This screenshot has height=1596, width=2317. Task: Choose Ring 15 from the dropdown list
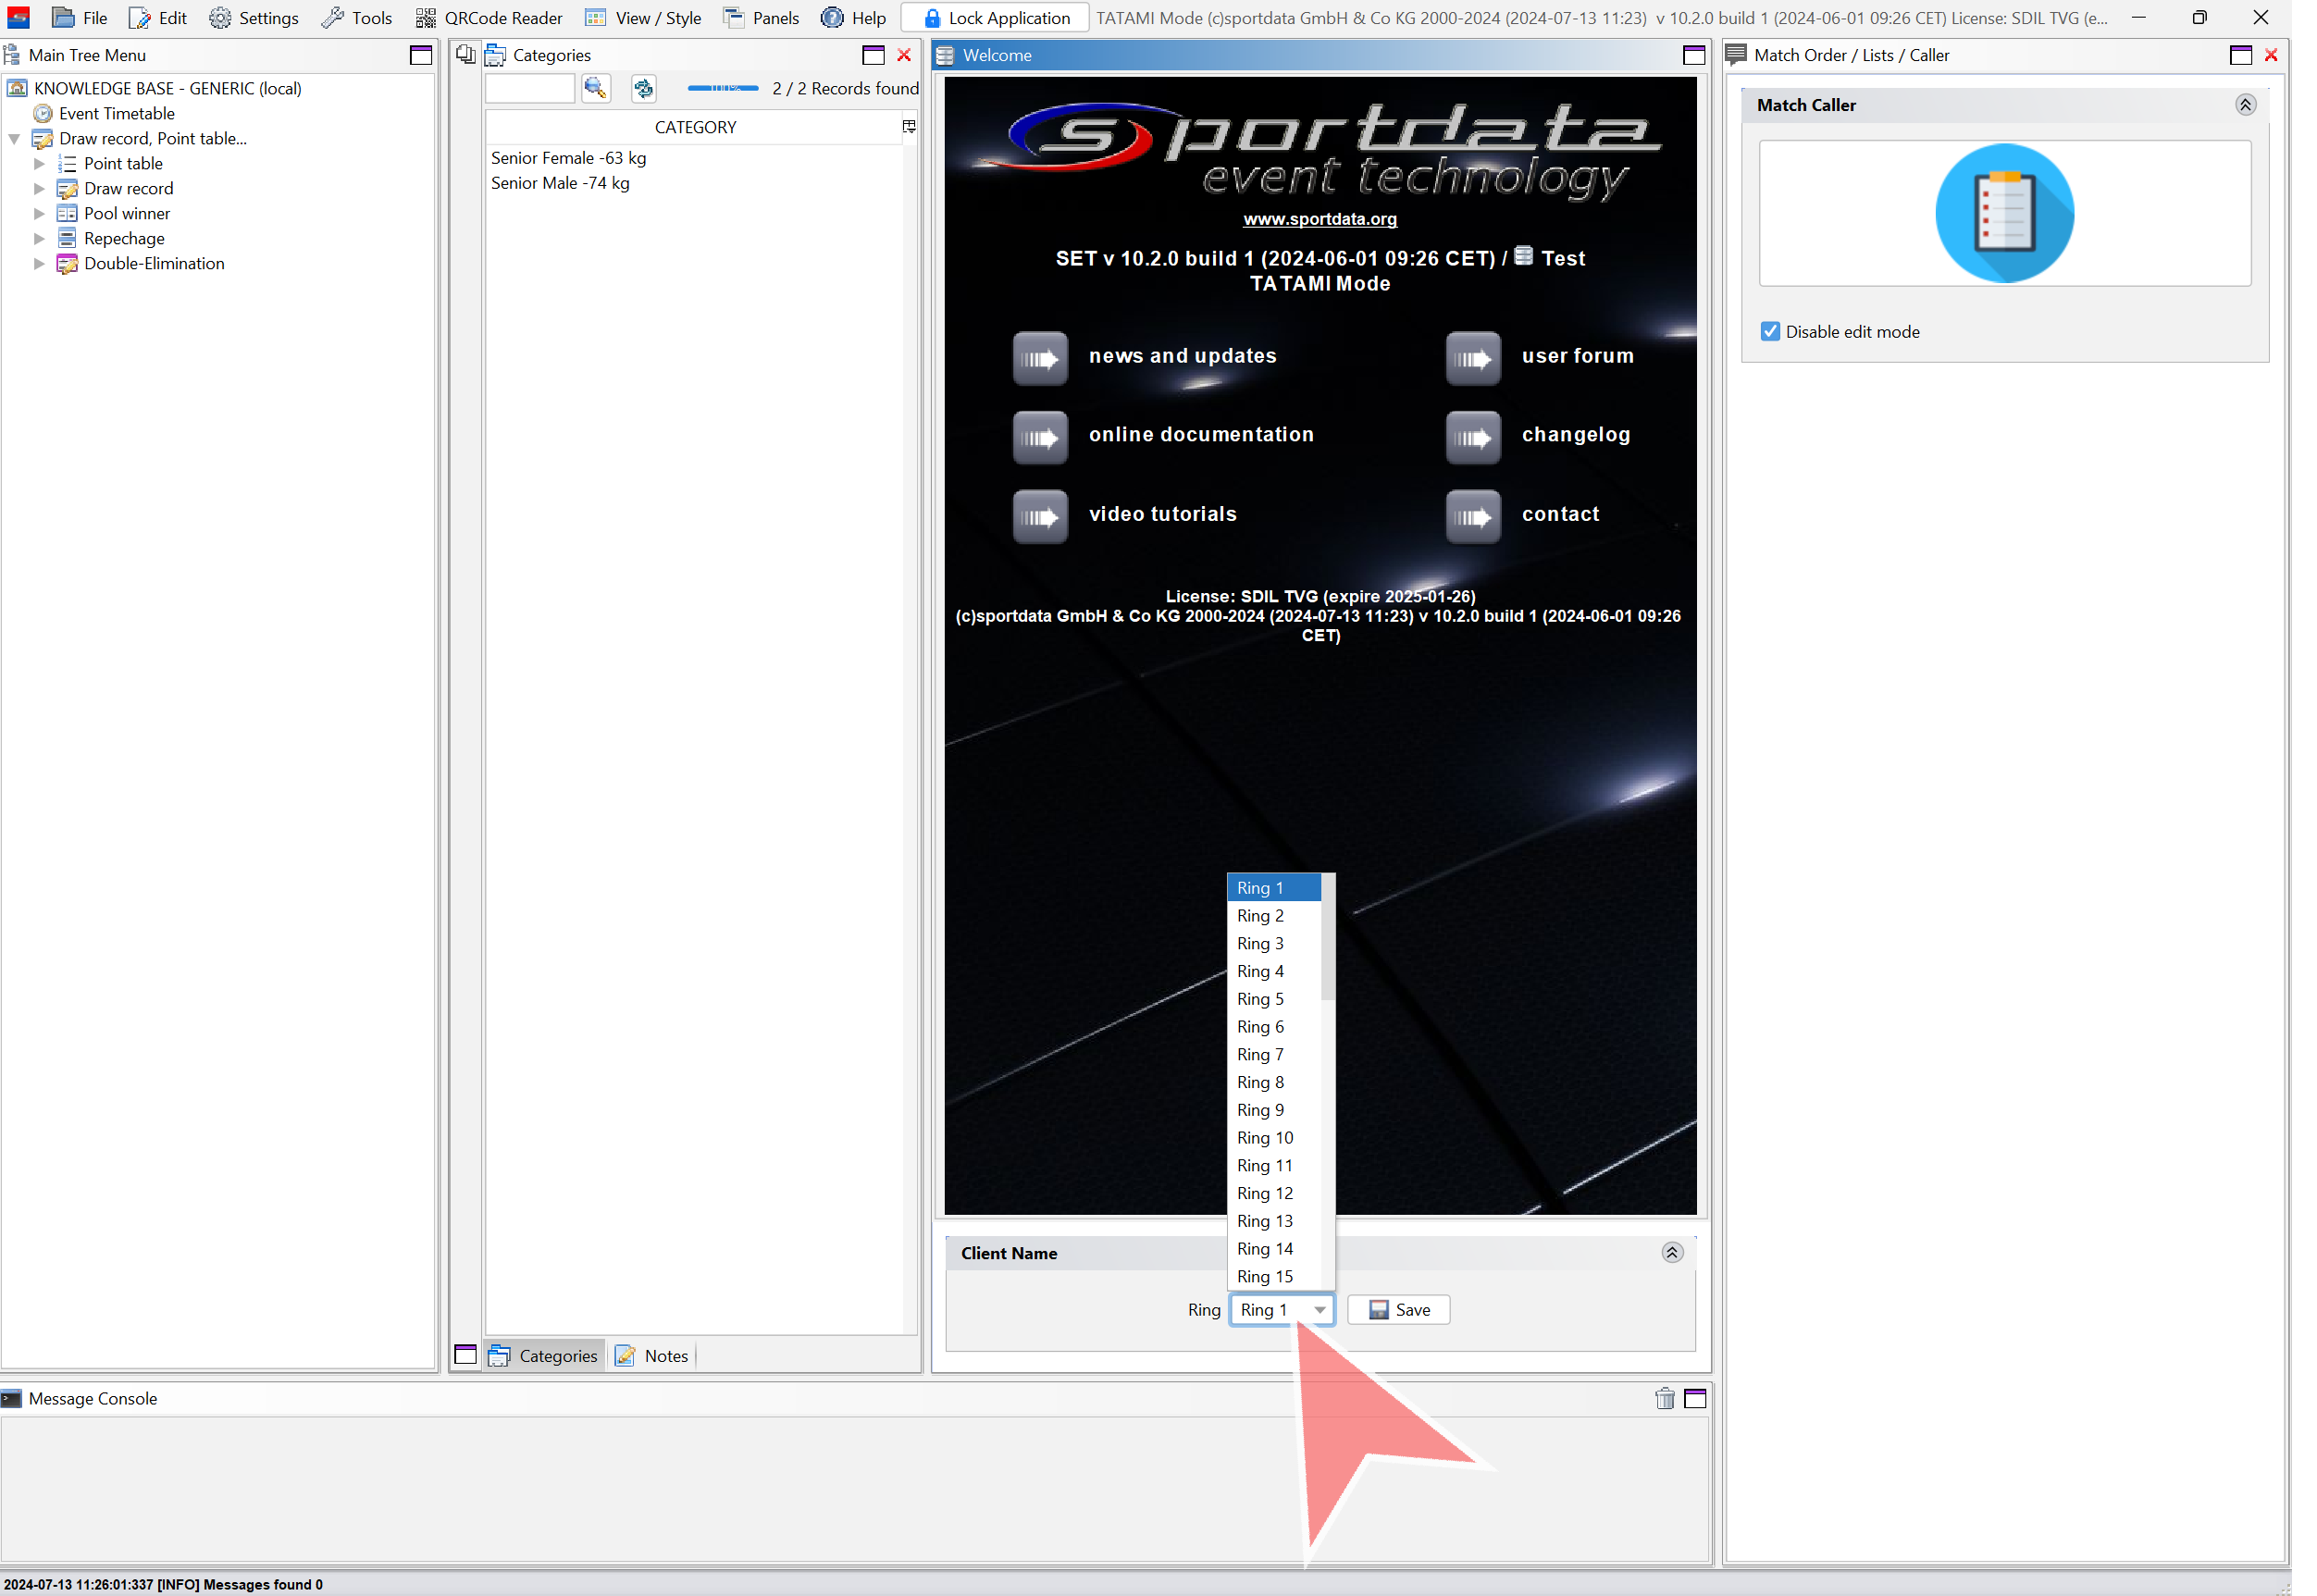pos(1274,1276)
